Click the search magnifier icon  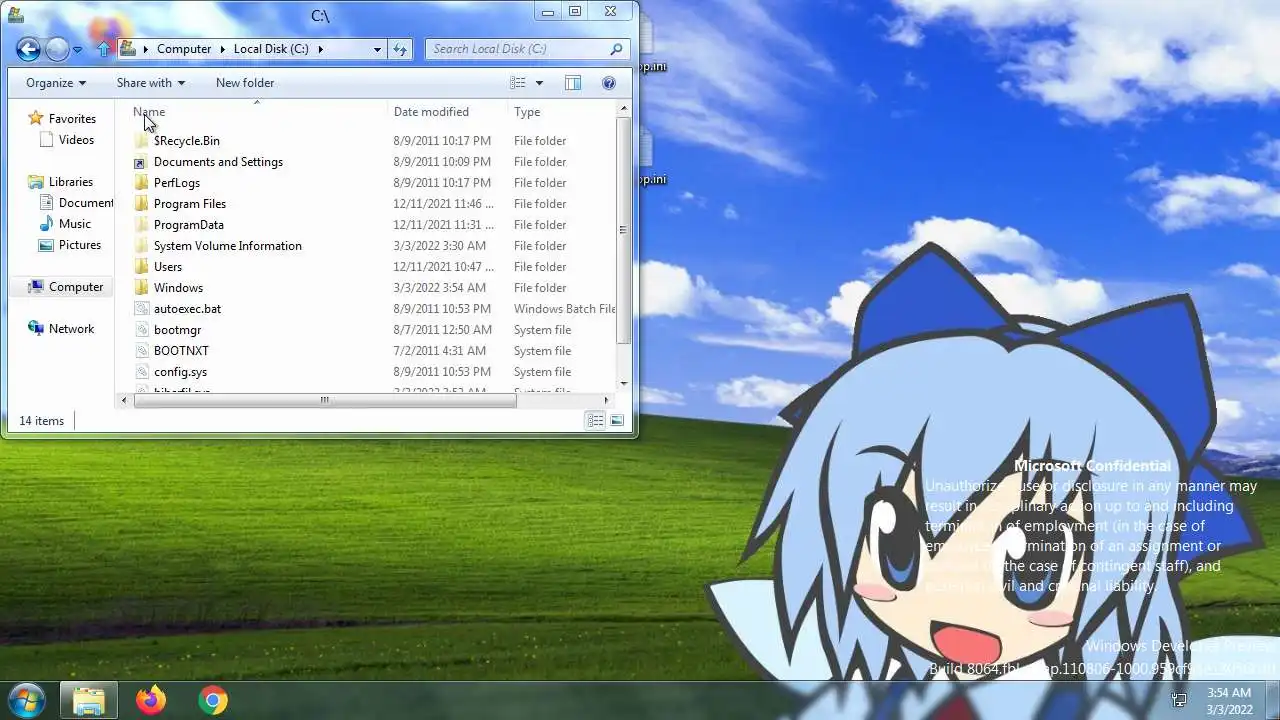(617, 49)
